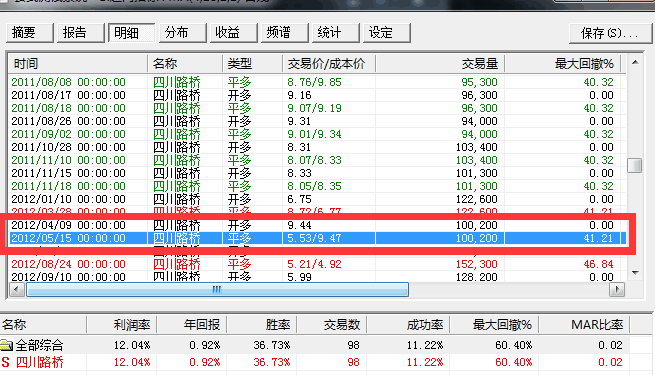Image resolution: width=655 pixels, height=375 pixels.
Task: Click the vertical scrollbar thumb
Action: pyautogui.click(x=635, y=165)
